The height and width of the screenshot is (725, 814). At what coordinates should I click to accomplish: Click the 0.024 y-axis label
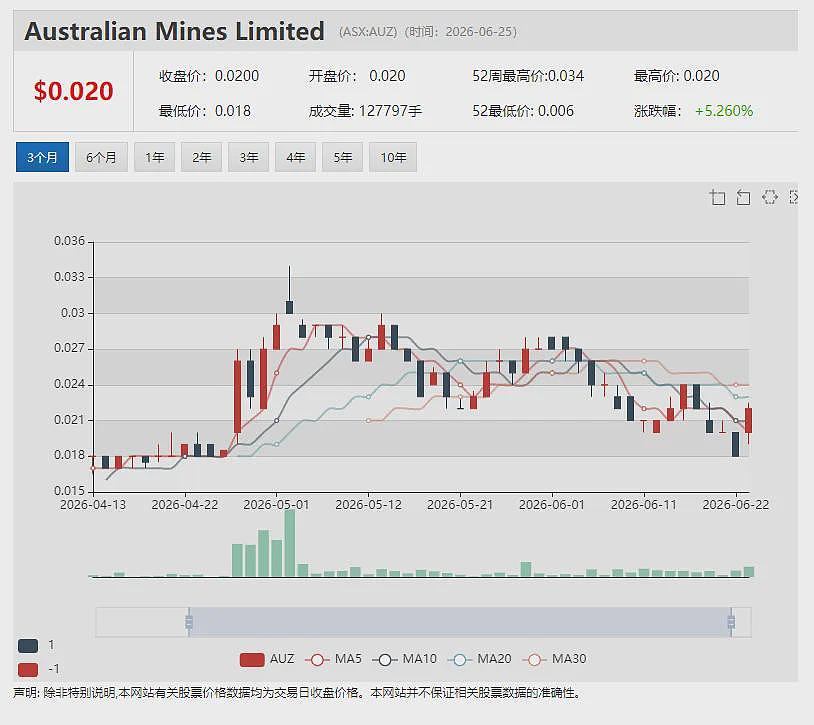coord(69,384)
